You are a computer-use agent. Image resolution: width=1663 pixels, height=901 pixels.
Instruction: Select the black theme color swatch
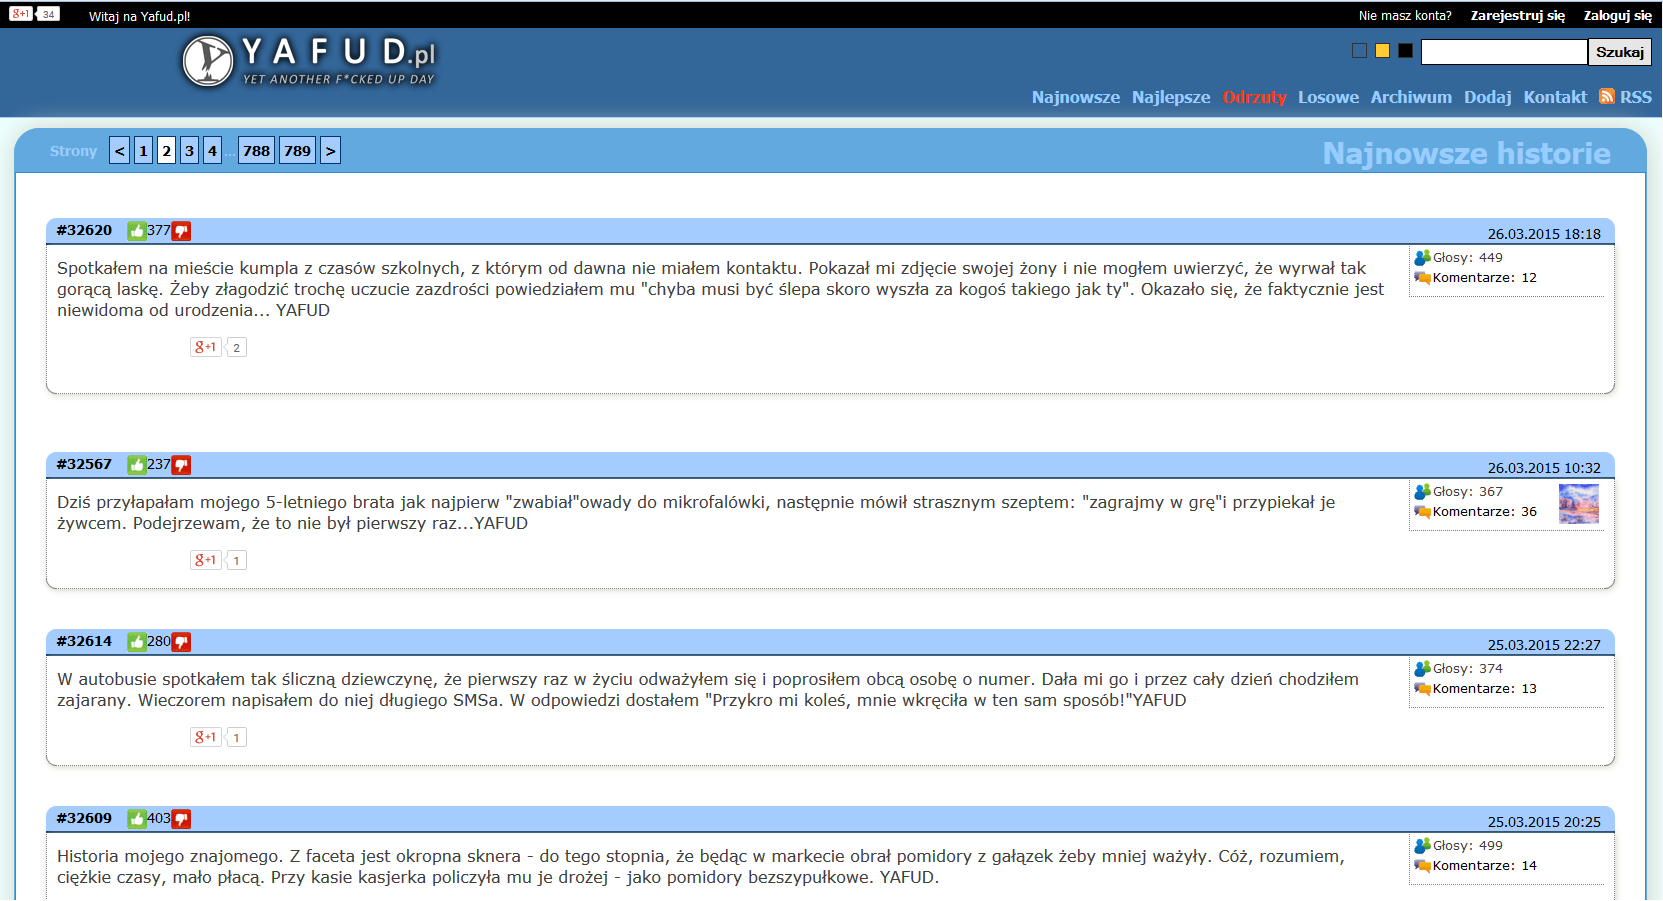(x=1405, y=51)
